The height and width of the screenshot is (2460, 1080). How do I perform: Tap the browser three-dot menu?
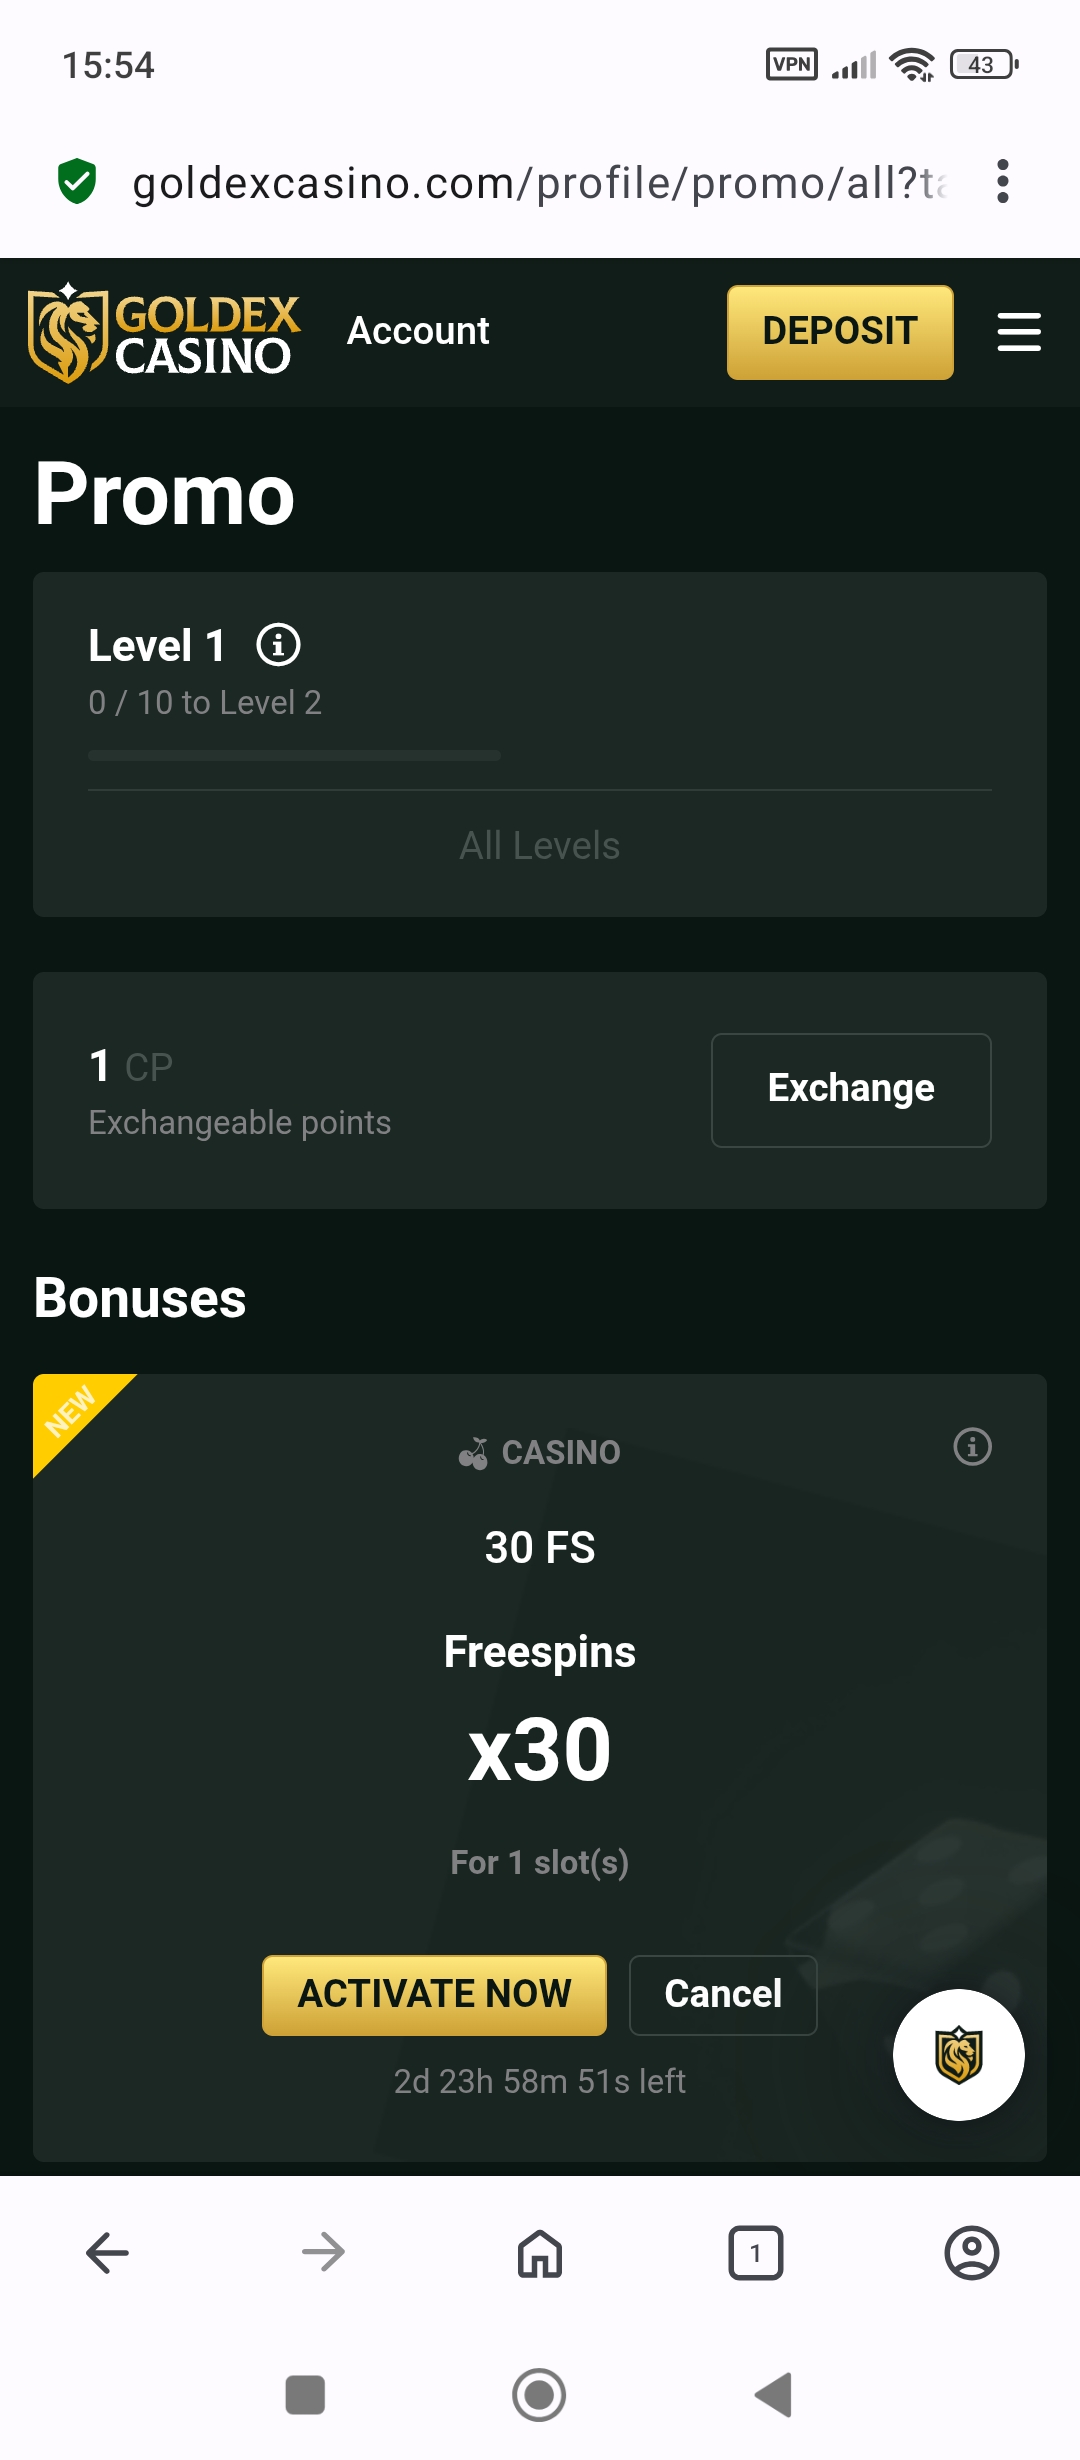coord(1002,182)
